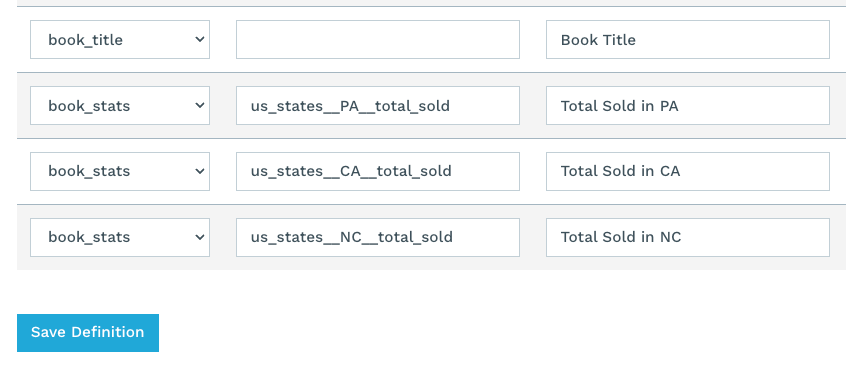Click the us_states__CA__total_sold input field
The image size is (846, 366).
[x=378, y=171]
